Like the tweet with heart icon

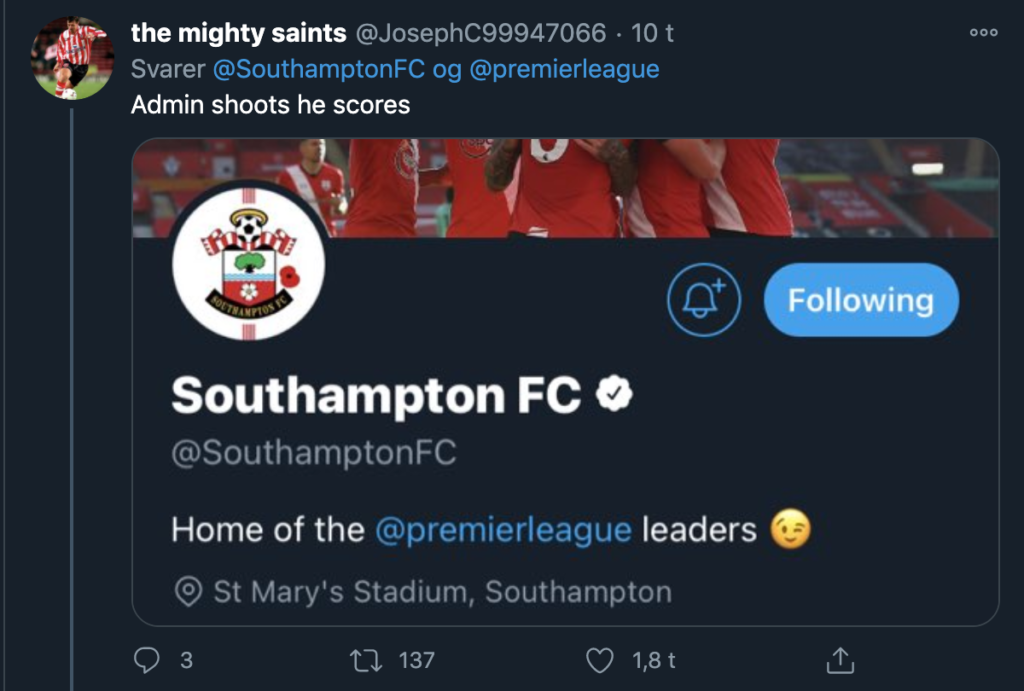click(x=599, y=660)
